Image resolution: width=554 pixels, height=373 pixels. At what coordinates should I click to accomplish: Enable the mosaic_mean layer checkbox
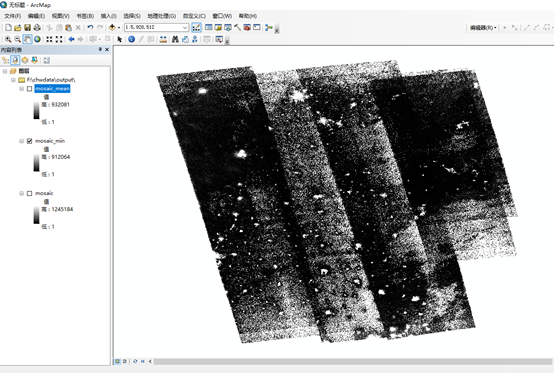[x=30, y=89]
